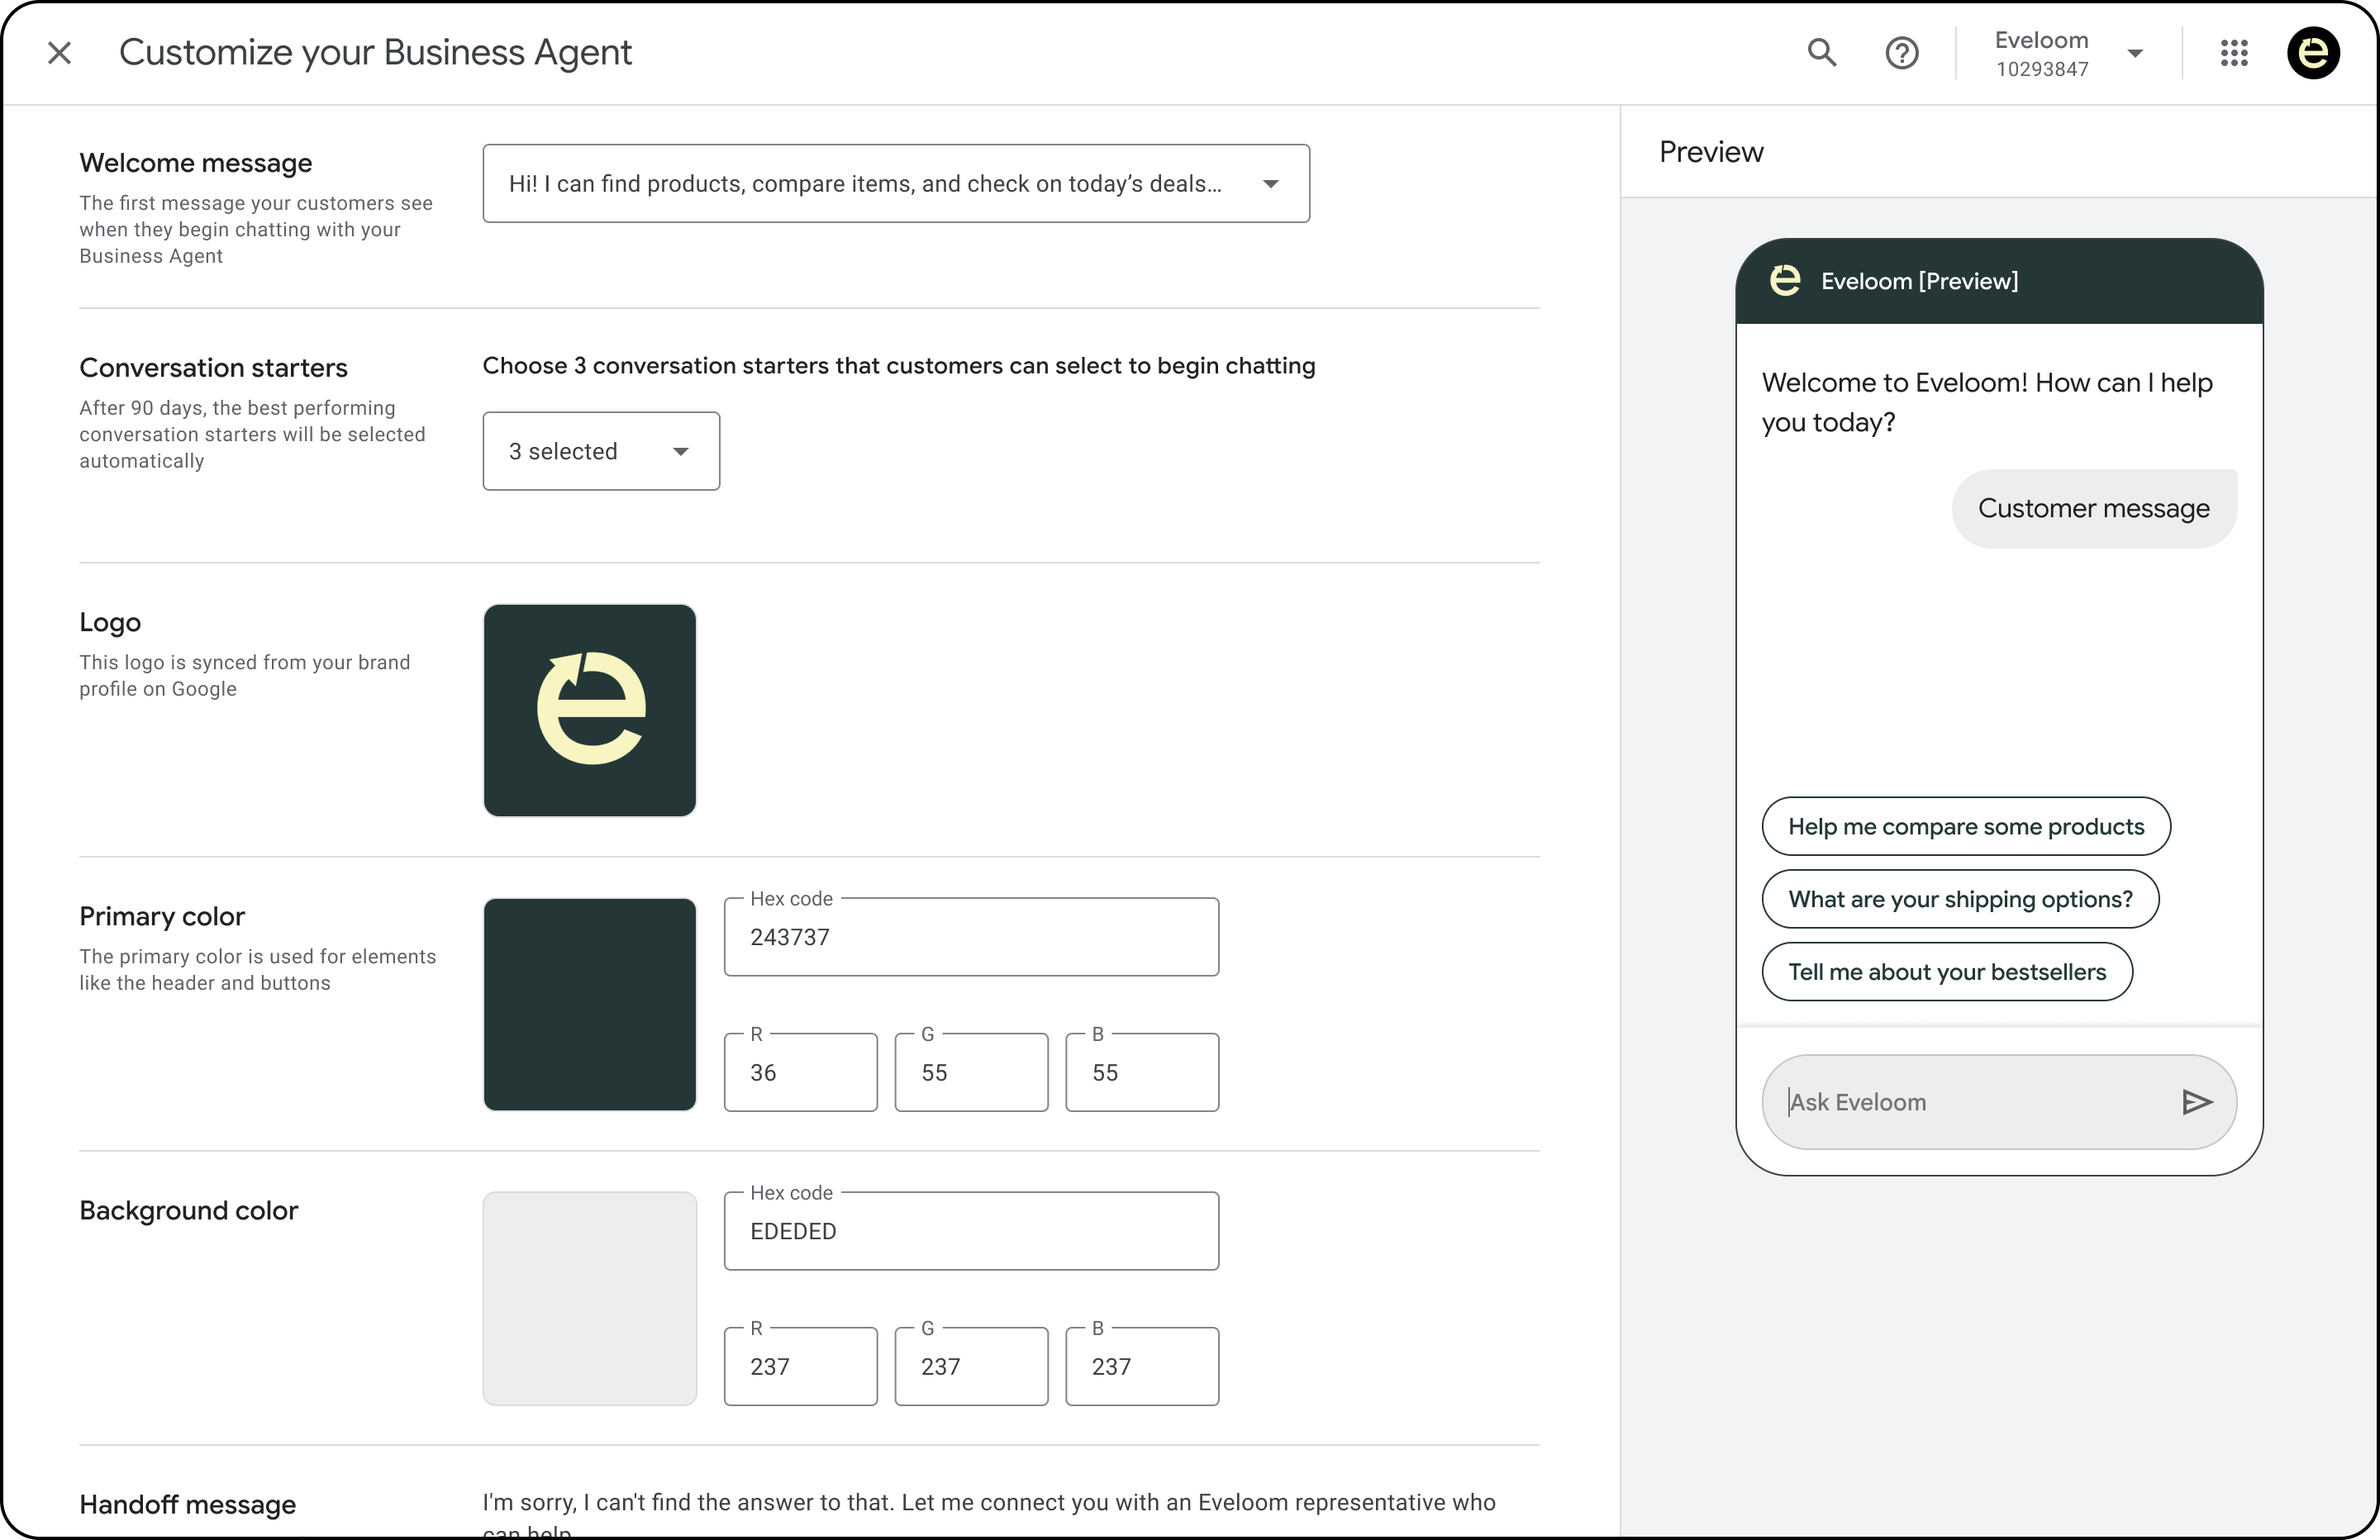The width and height of the screenshot is (2380, 1540).
Task: Open the search icon in the header
Action: coord(1822,53)
